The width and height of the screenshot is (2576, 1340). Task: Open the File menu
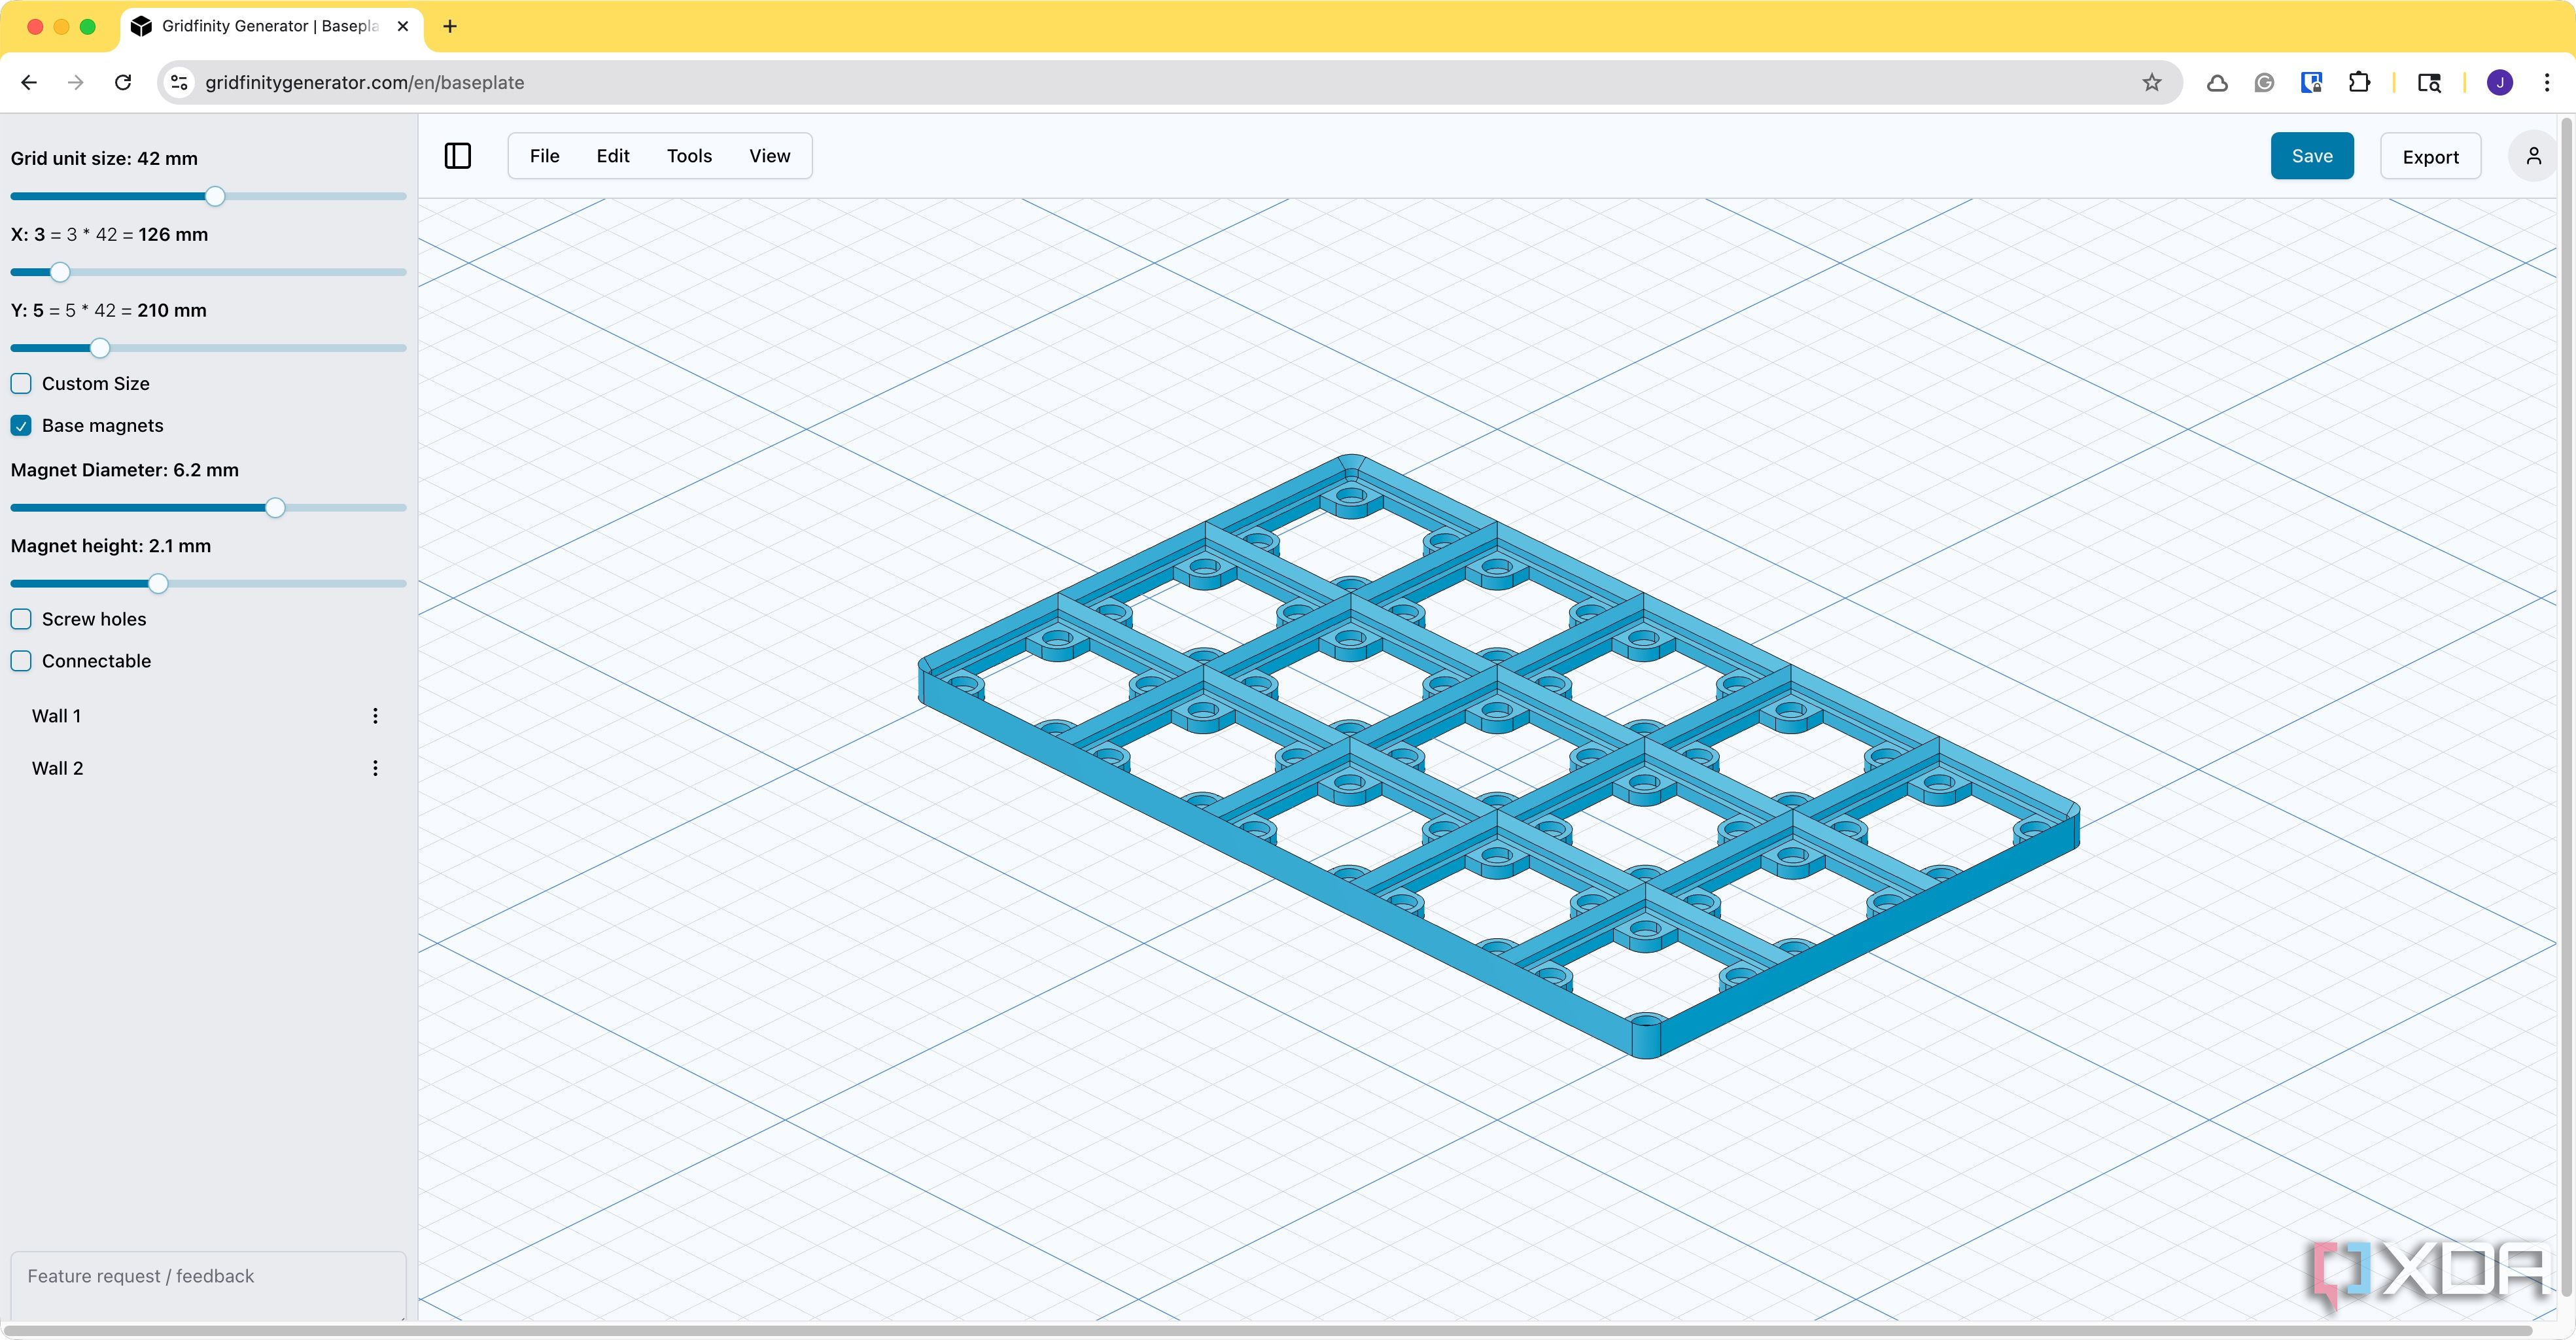point(544,156)
